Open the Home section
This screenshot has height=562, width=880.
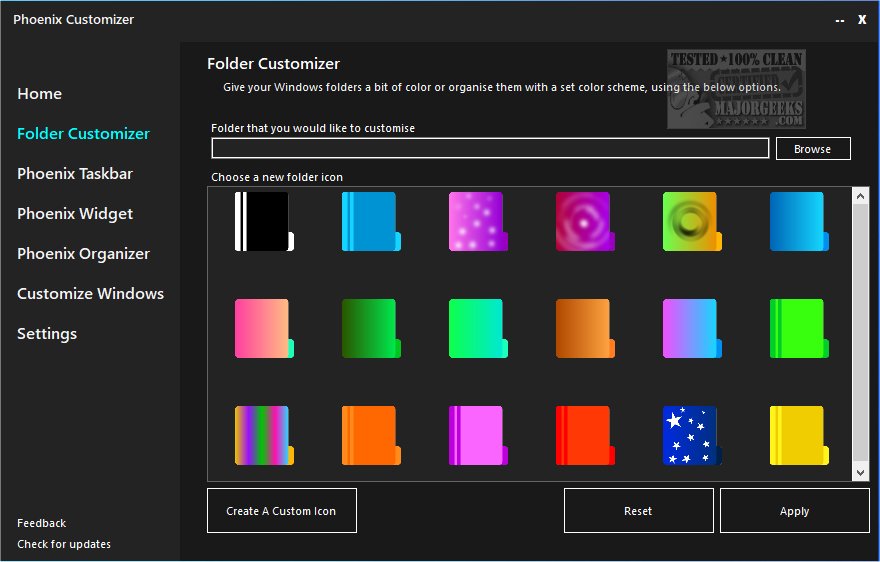click(x=39, y=94)
